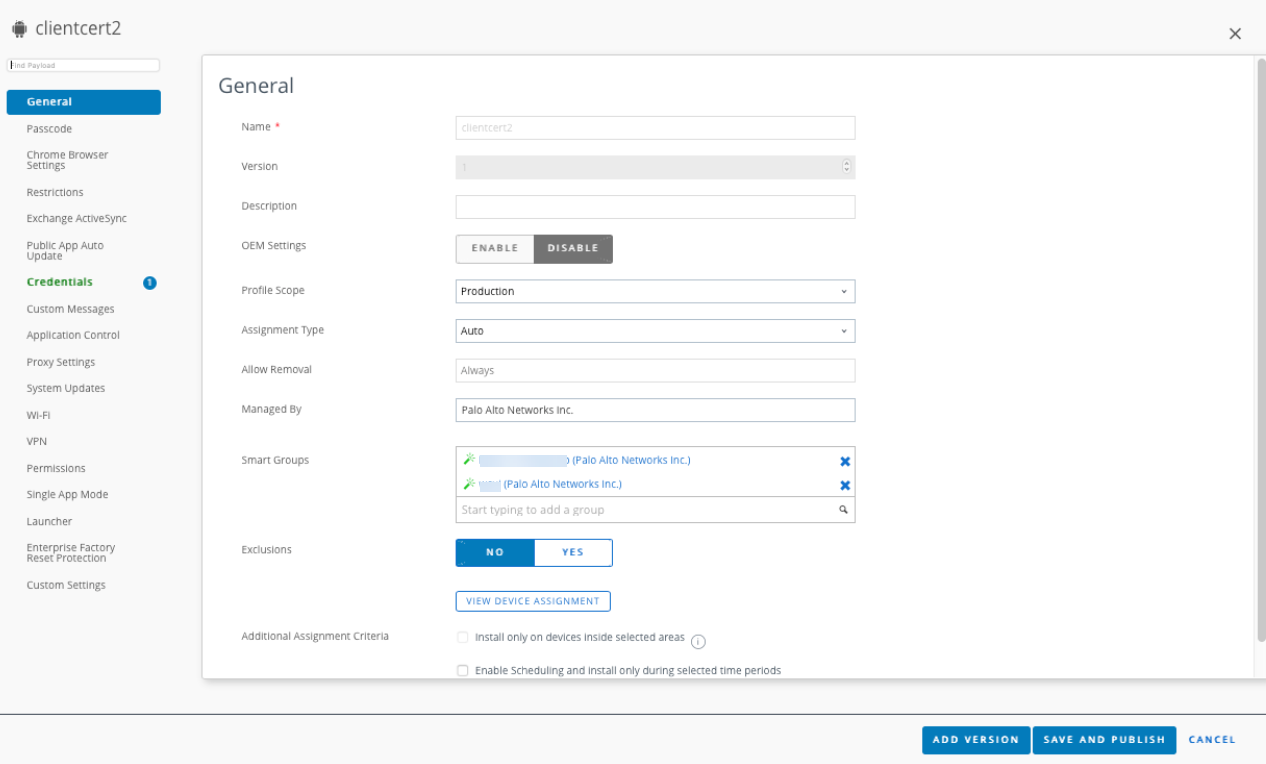Click the search magnifier in Smart Groups field
The height and width of the screenshot is (764, 1266).
(x=843, y=510)
